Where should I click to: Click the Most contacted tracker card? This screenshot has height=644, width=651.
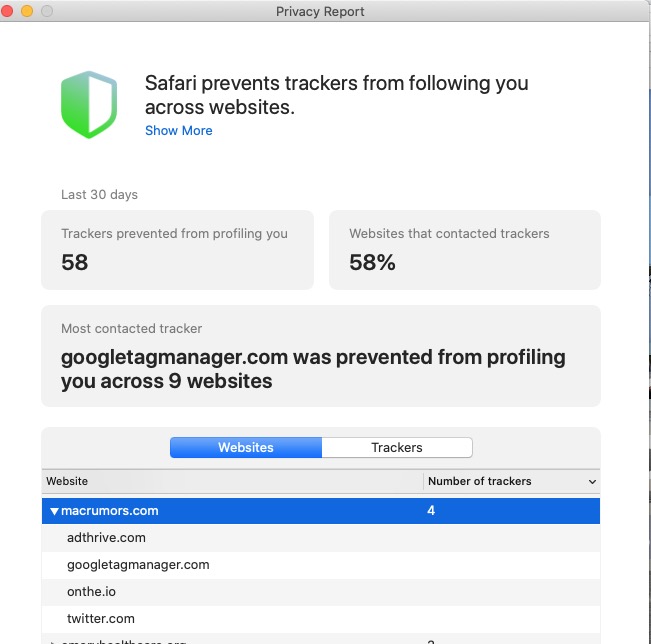[321, 356]
